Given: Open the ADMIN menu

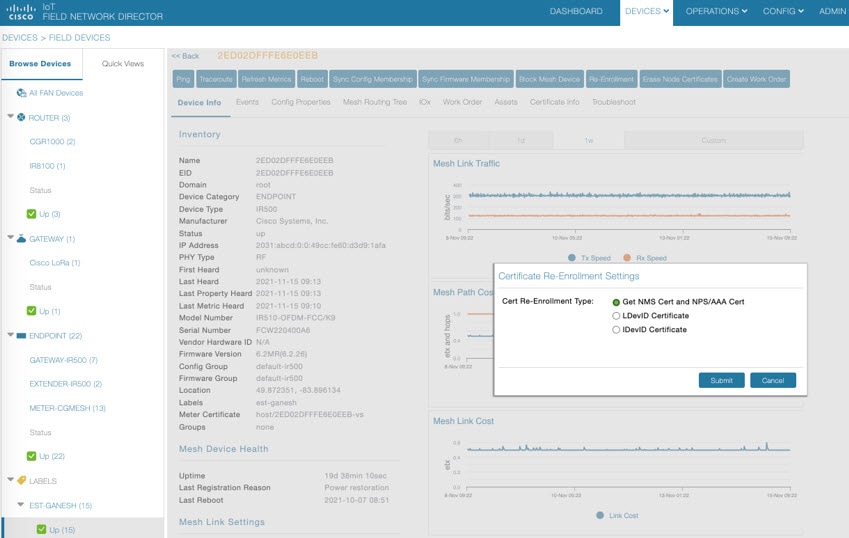Looking at the screenshot, I should tap(833, 11).
